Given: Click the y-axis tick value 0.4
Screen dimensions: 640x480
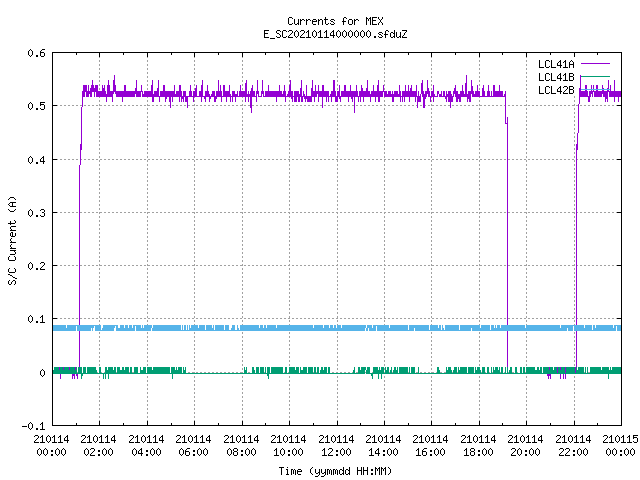Looking at the screenshot, I should 36,160.
